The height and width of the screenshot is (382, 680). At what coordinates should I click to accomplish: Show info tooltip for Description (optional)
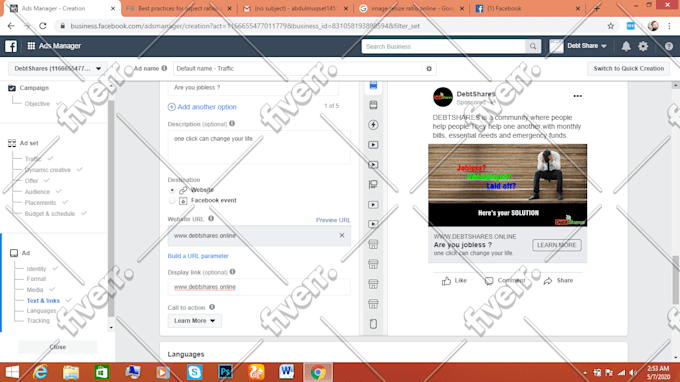(232, 124)
